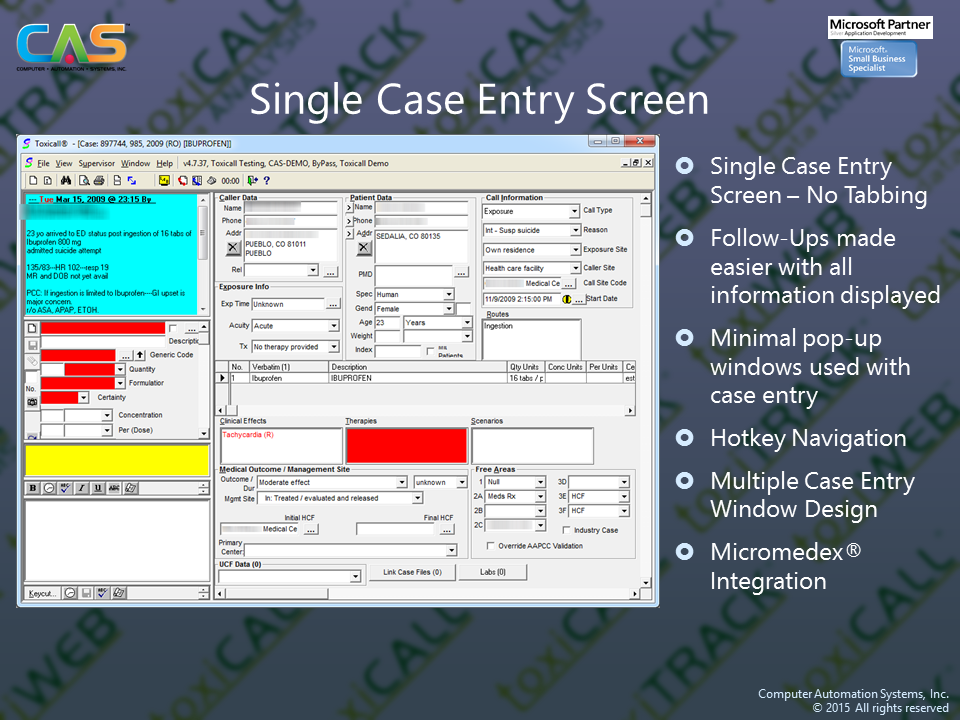
Task: Open the Supervisor menu
Action: 97,163
